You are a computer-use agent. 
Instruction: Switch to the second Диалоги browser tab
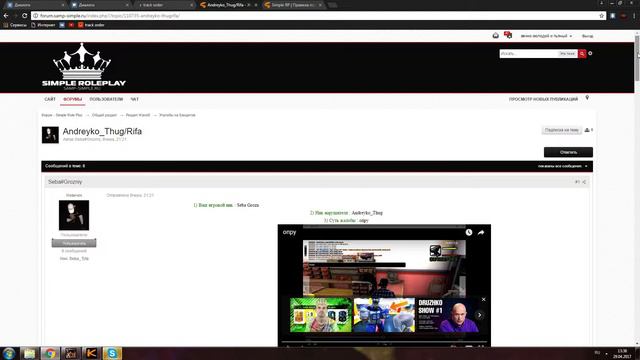point(99,5)
